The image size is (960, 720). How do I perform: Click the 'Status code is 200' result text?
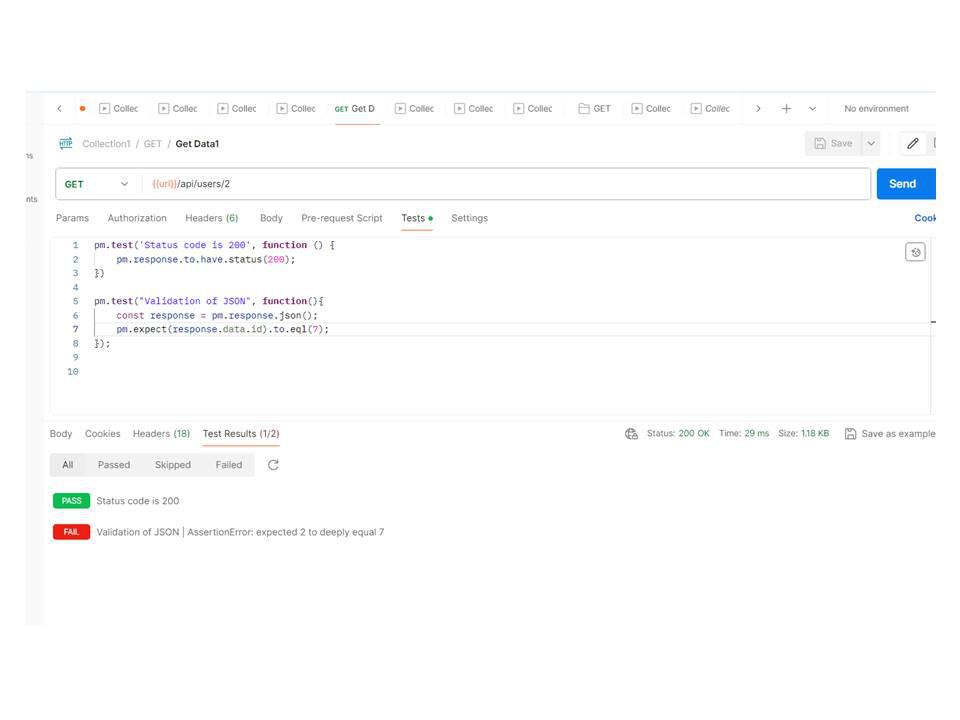[x=138, y=501]
